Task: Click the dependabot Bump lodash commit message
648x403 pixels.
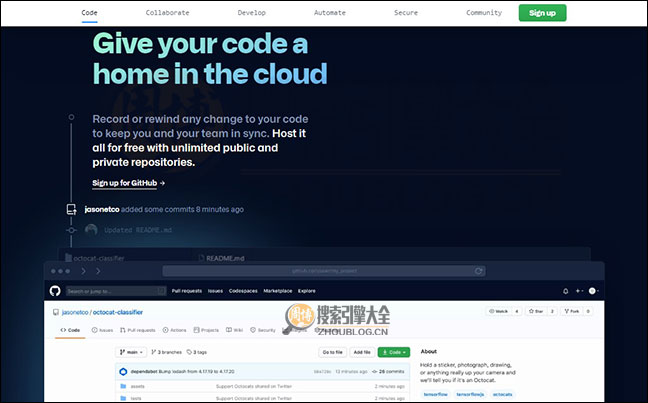Action: pos(197,372)
